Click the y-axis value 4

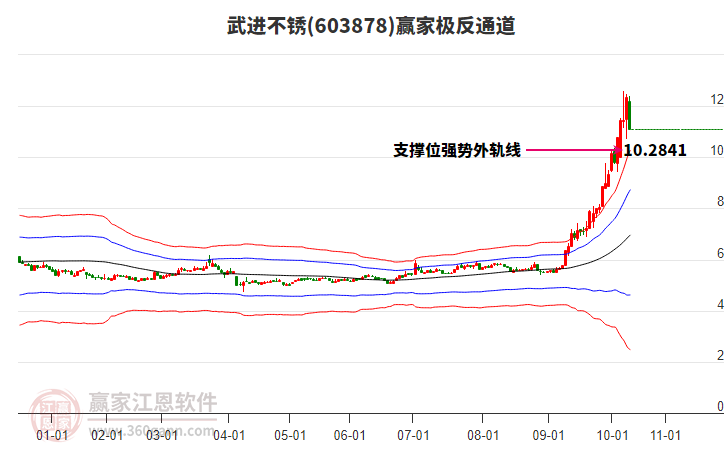tap(720, 304)
